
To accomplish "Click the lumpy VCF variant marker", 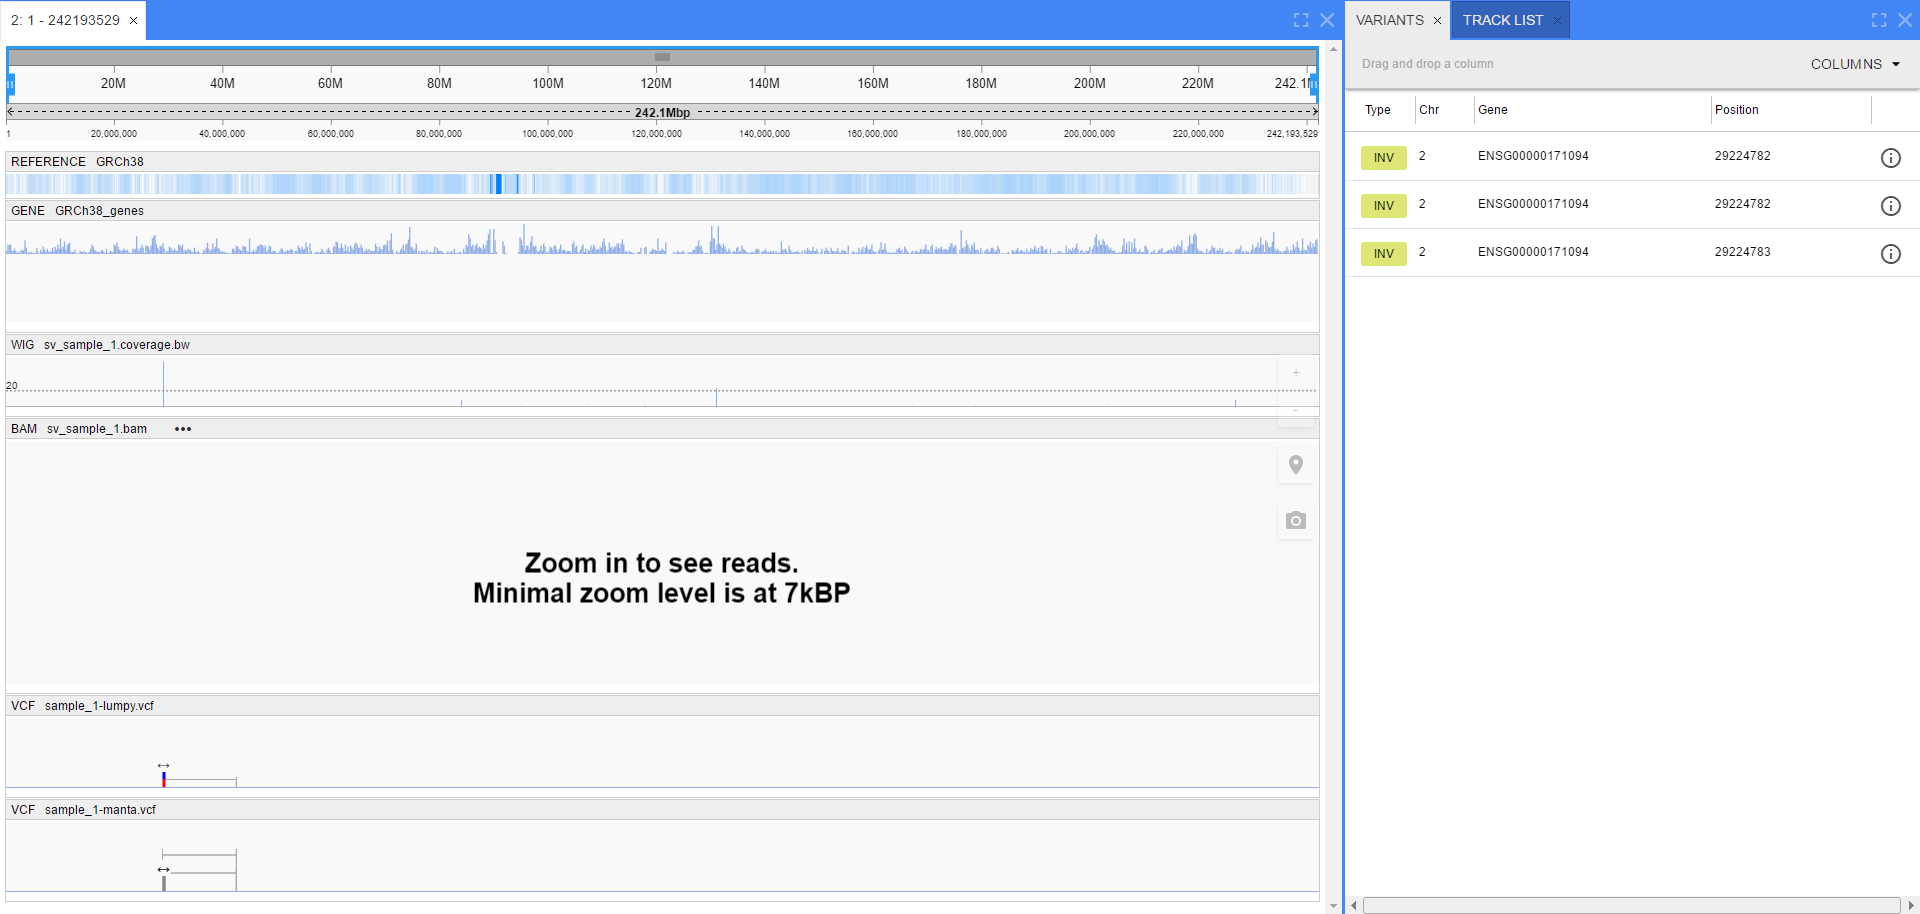I will click(164, 779).
